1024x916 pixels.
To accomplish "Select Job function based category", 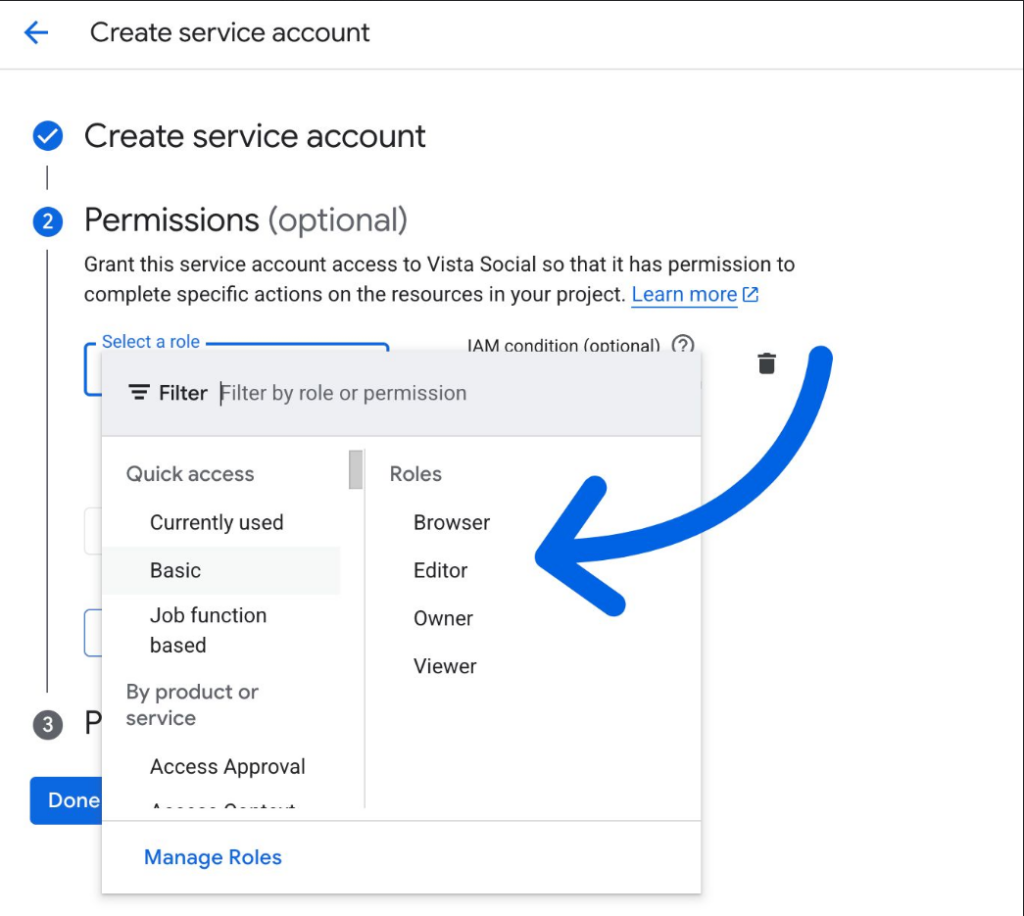I will [x=208, y=630].
